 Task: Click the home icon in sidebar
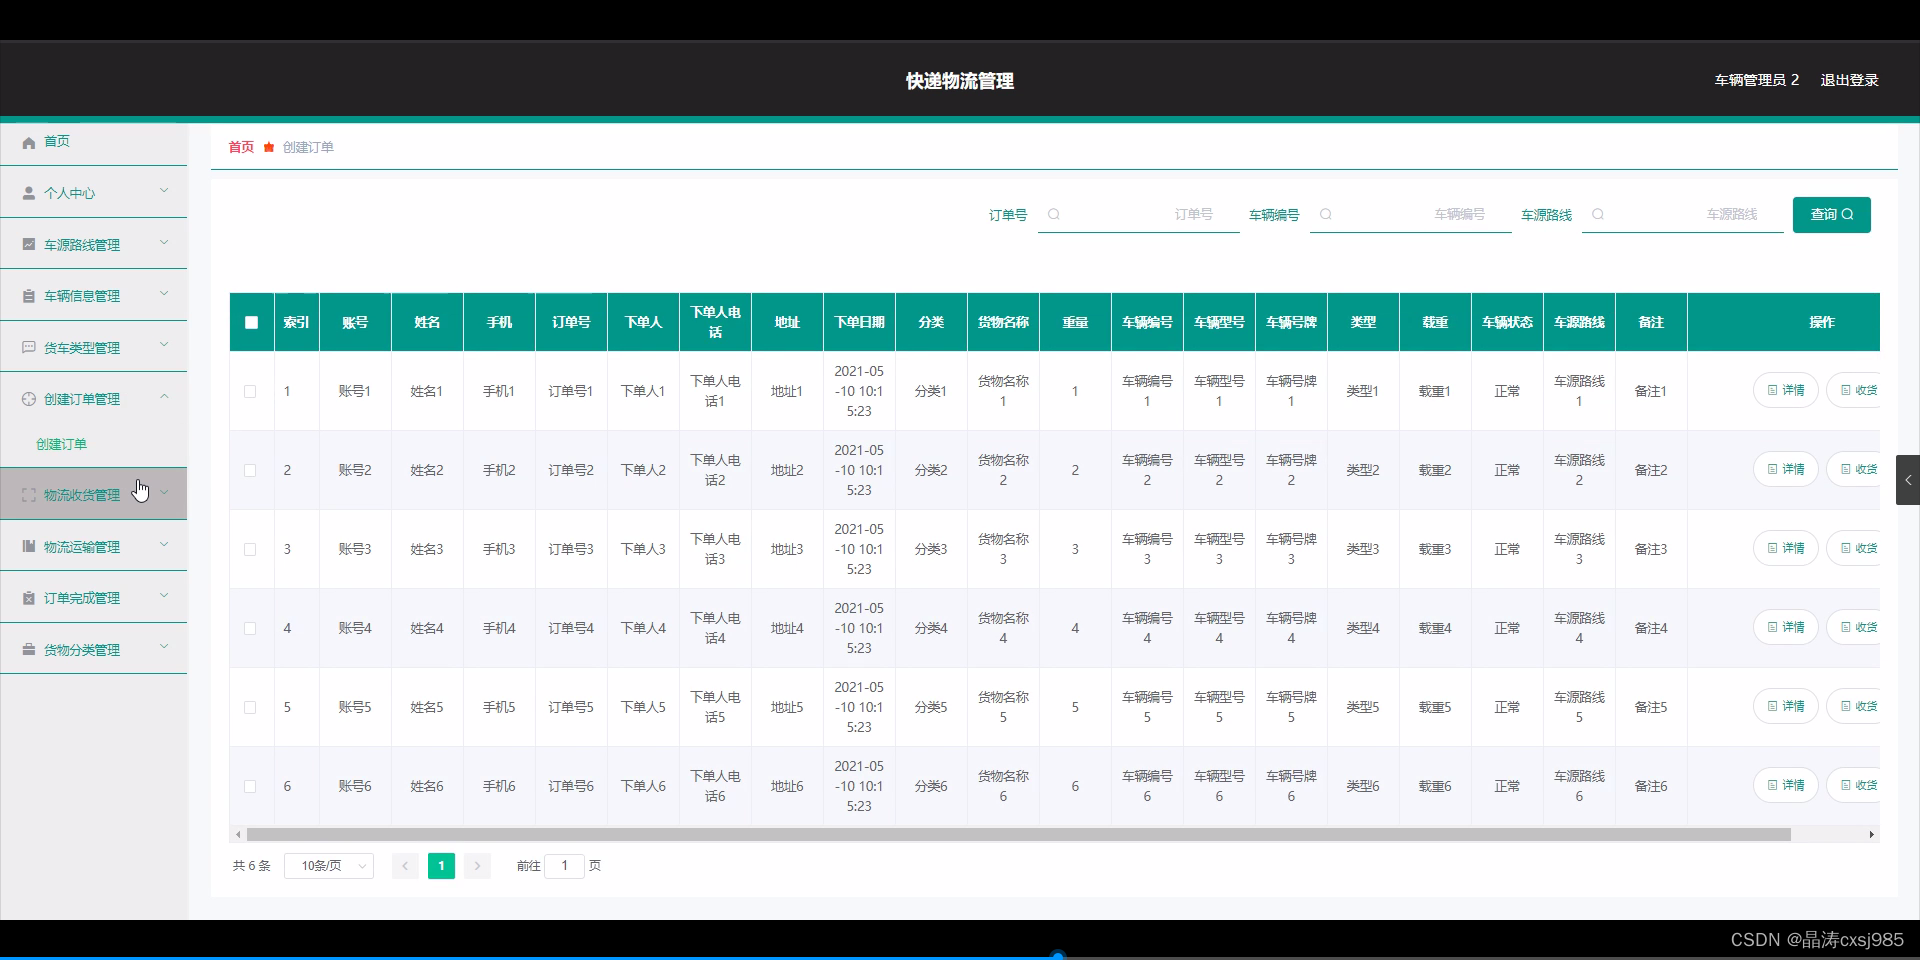pos(29,142)
